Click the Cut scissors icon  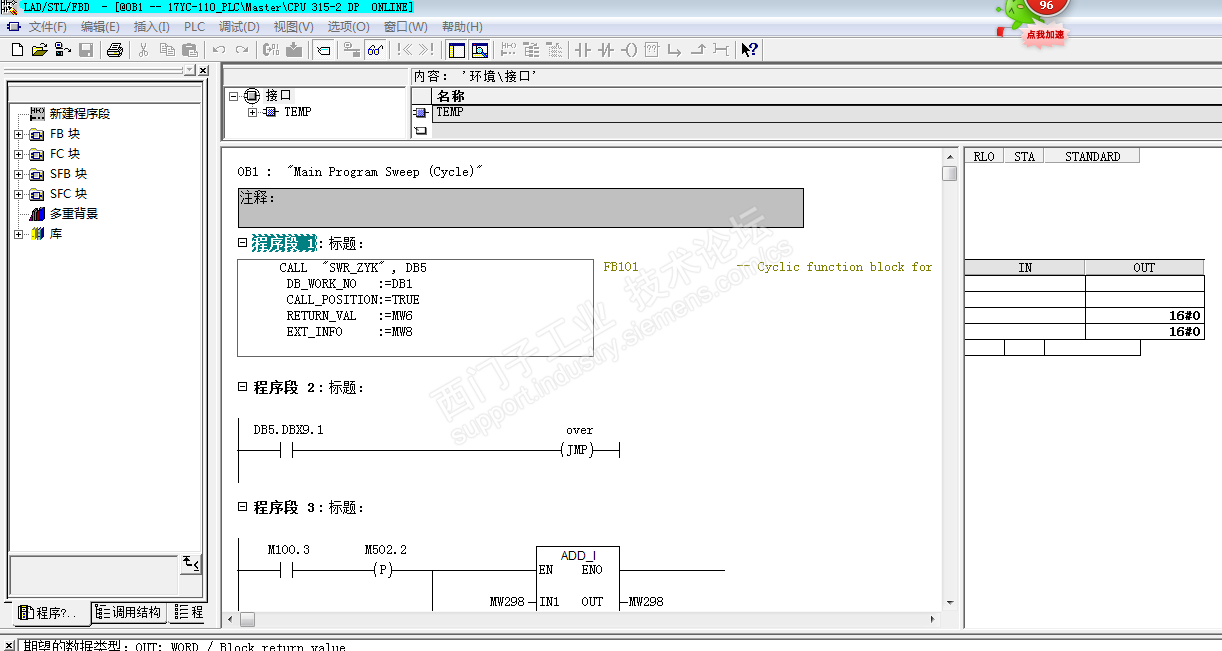click(x=143, y=50)
